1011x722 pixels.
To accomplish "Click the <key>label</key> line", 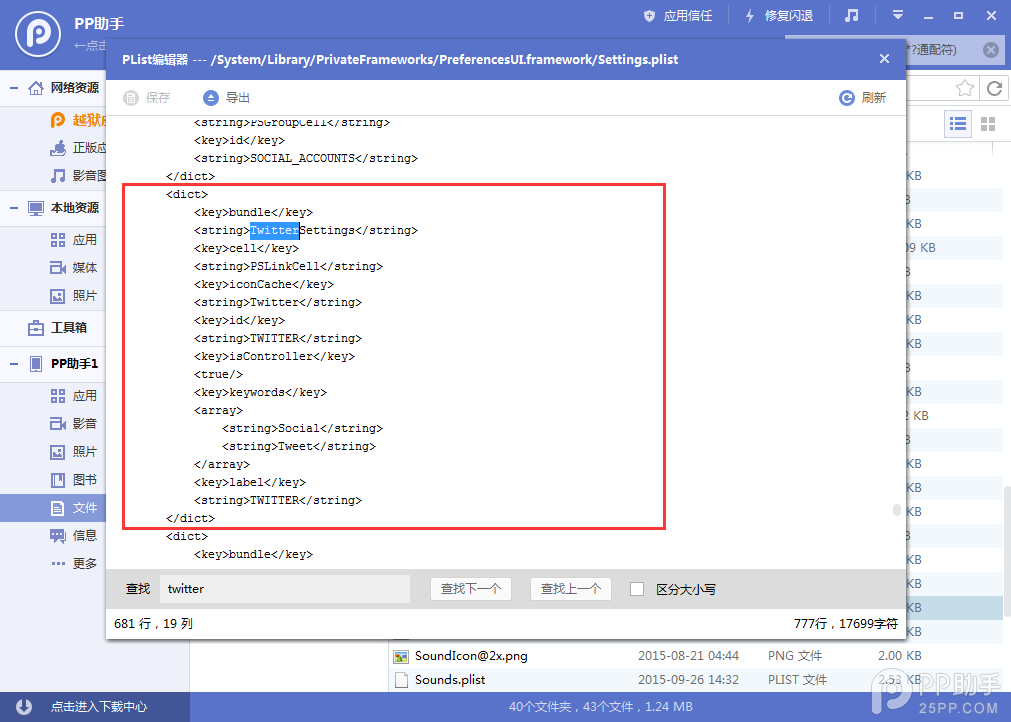I will 250,482.
